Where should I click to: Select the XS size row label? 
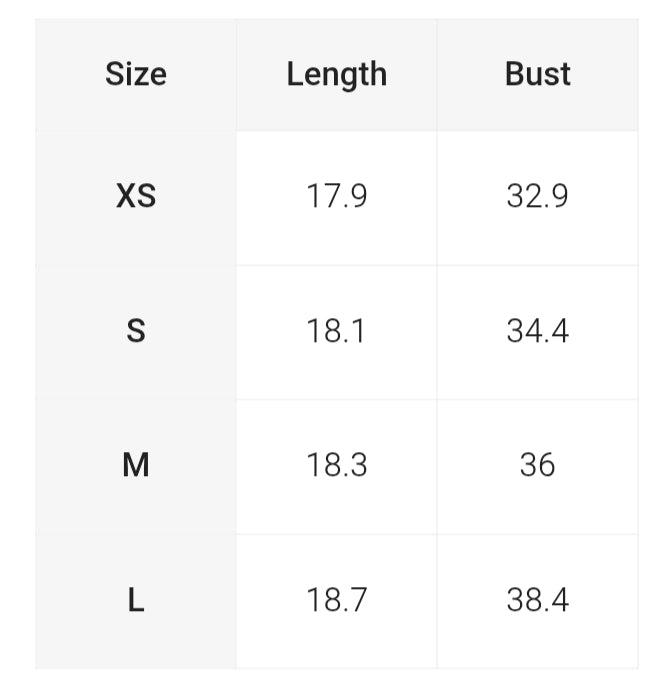point(136,196)
